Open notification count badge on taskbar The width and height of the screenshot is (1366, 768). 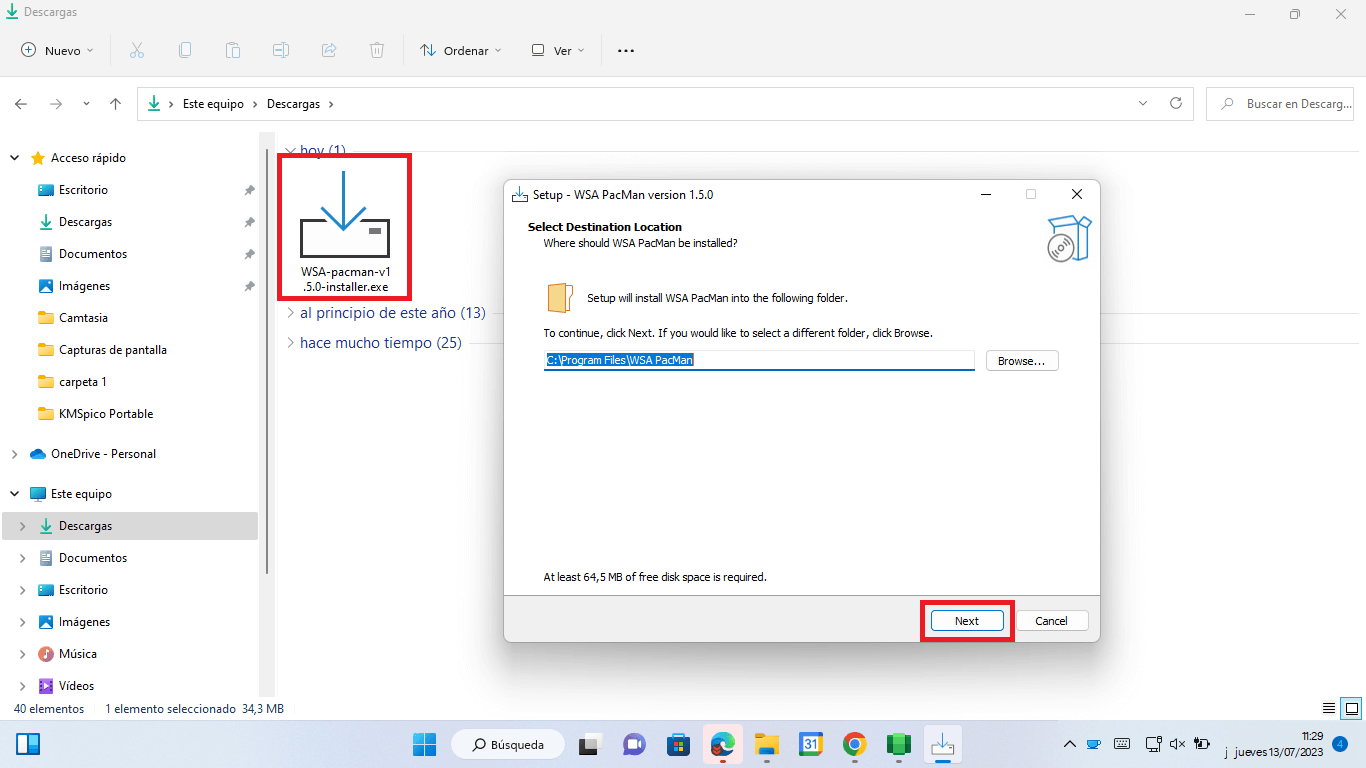[x=1340, y=744]
